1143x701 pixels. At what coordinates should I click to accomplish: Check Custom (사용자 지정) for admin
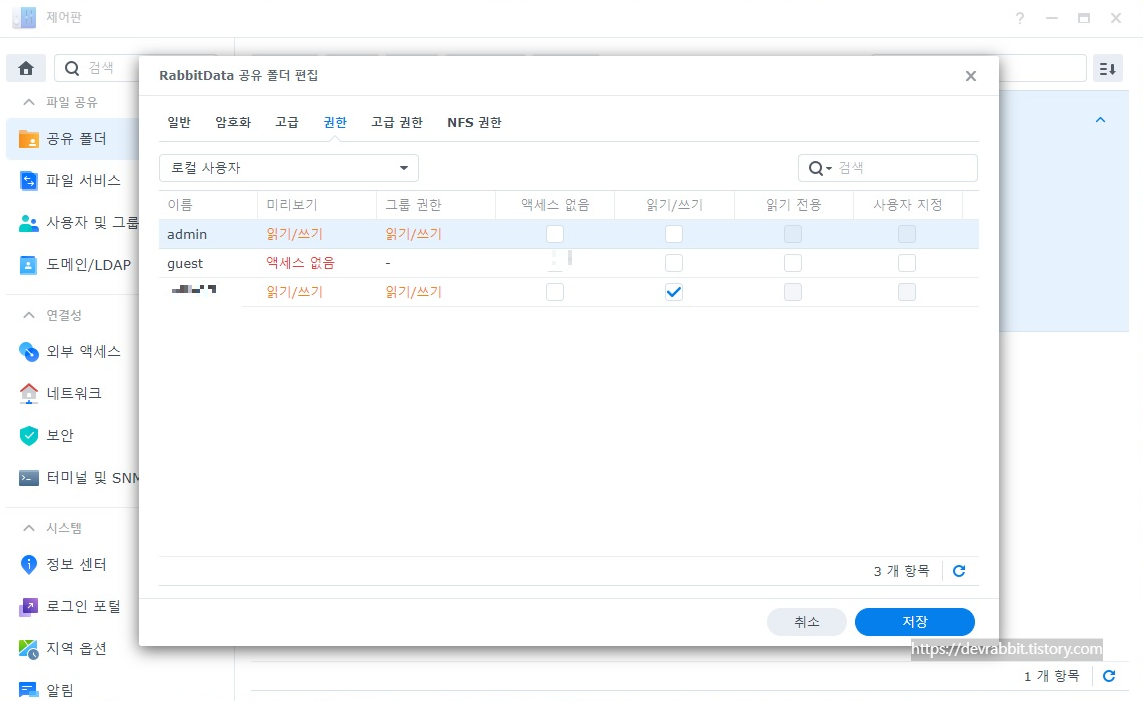907,234
